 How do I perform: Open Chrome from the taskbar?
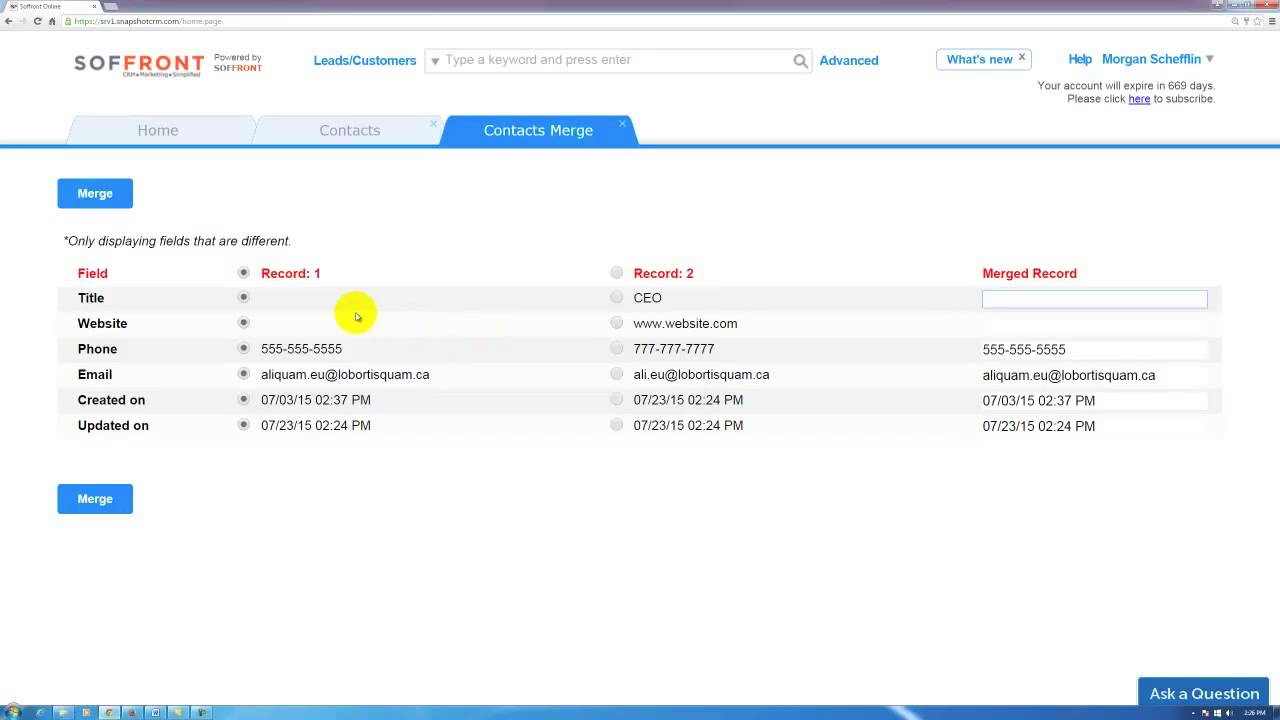tap(109, 712)
